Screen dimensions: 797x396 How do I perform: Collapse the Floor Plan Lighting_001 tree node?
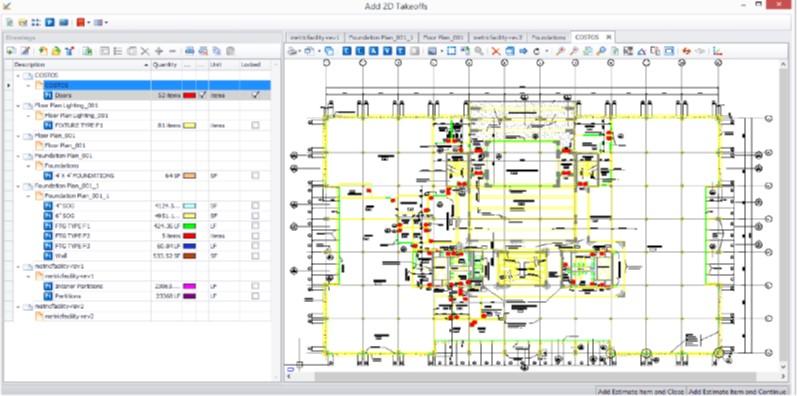18,105
